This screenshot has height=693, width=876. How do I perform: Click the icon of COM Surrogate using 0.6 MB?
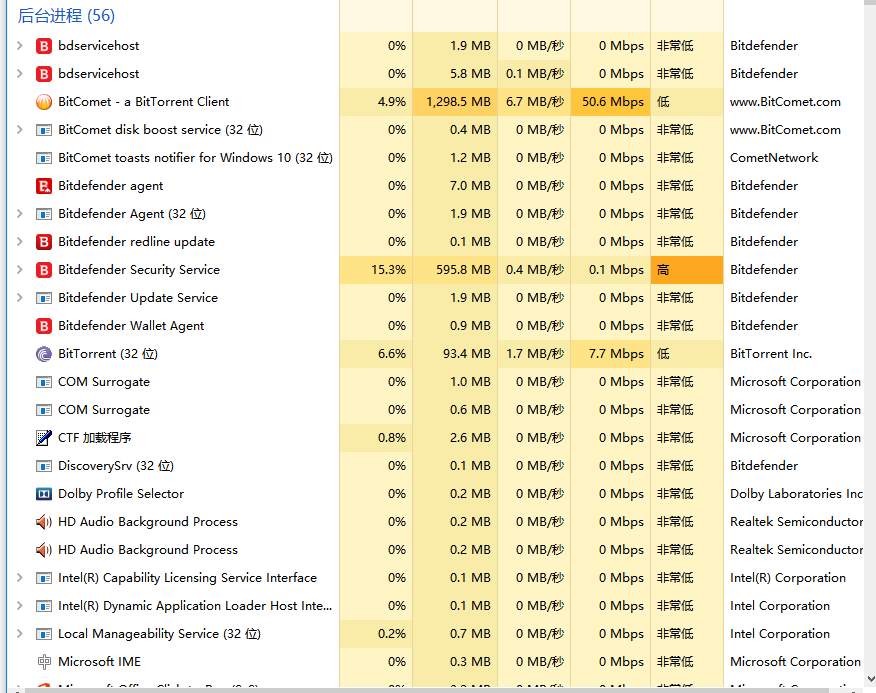coord(44,410)
